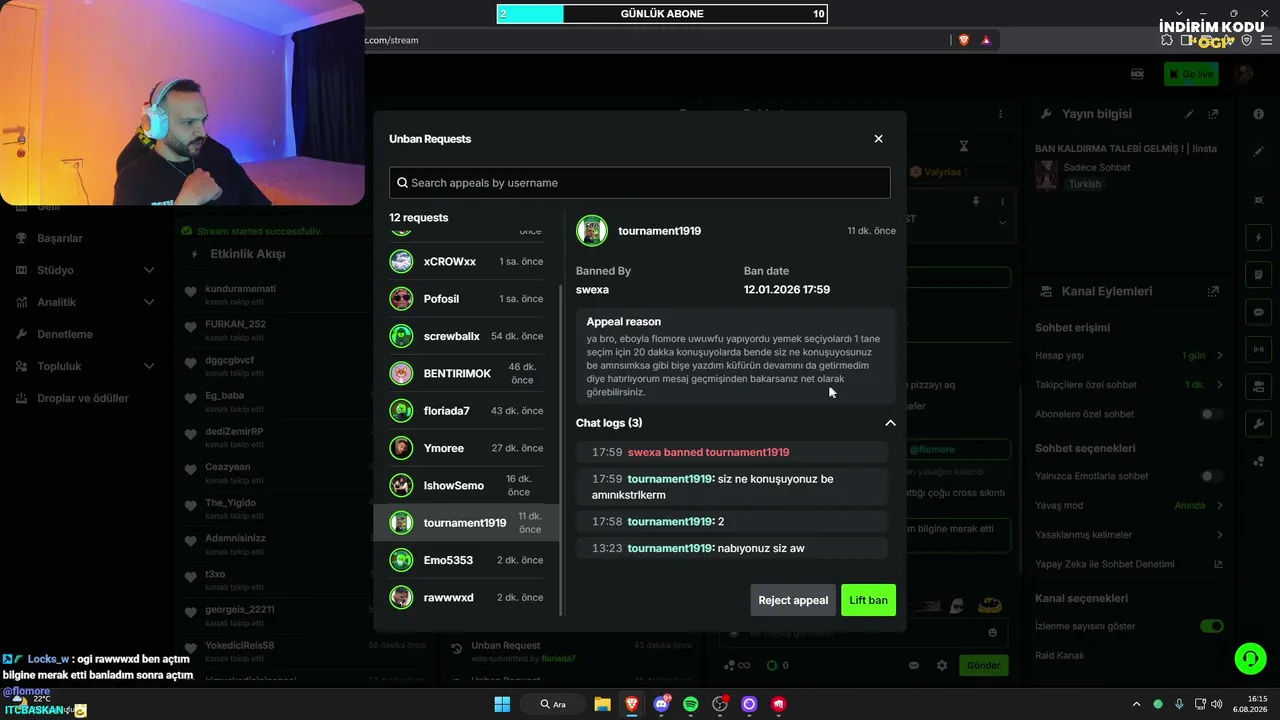Click the Go live button
This screenshot has width=1280, height=720.
(1191, 74)
